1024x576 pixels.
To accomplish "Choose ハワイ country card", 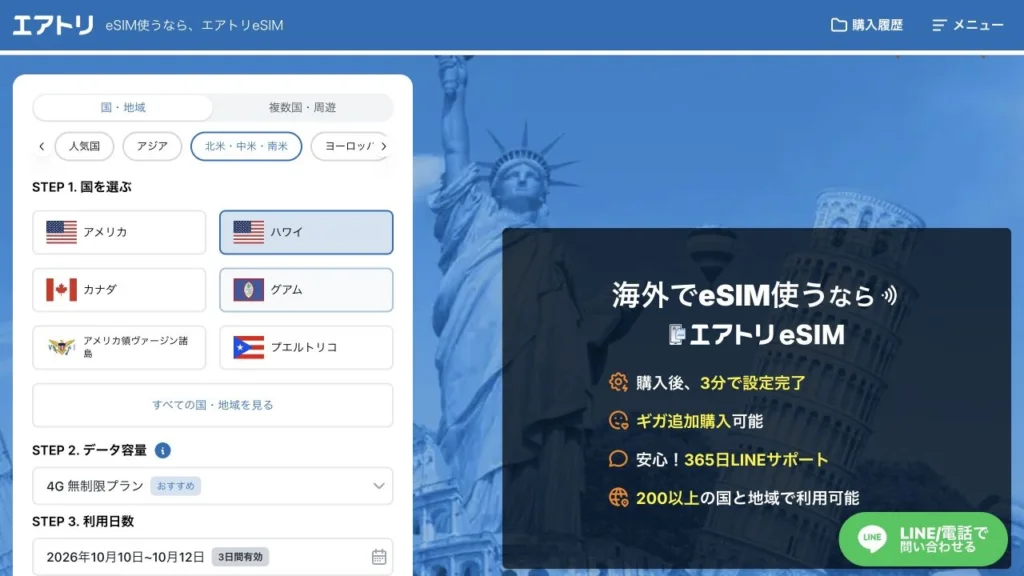I will point(306,232).
